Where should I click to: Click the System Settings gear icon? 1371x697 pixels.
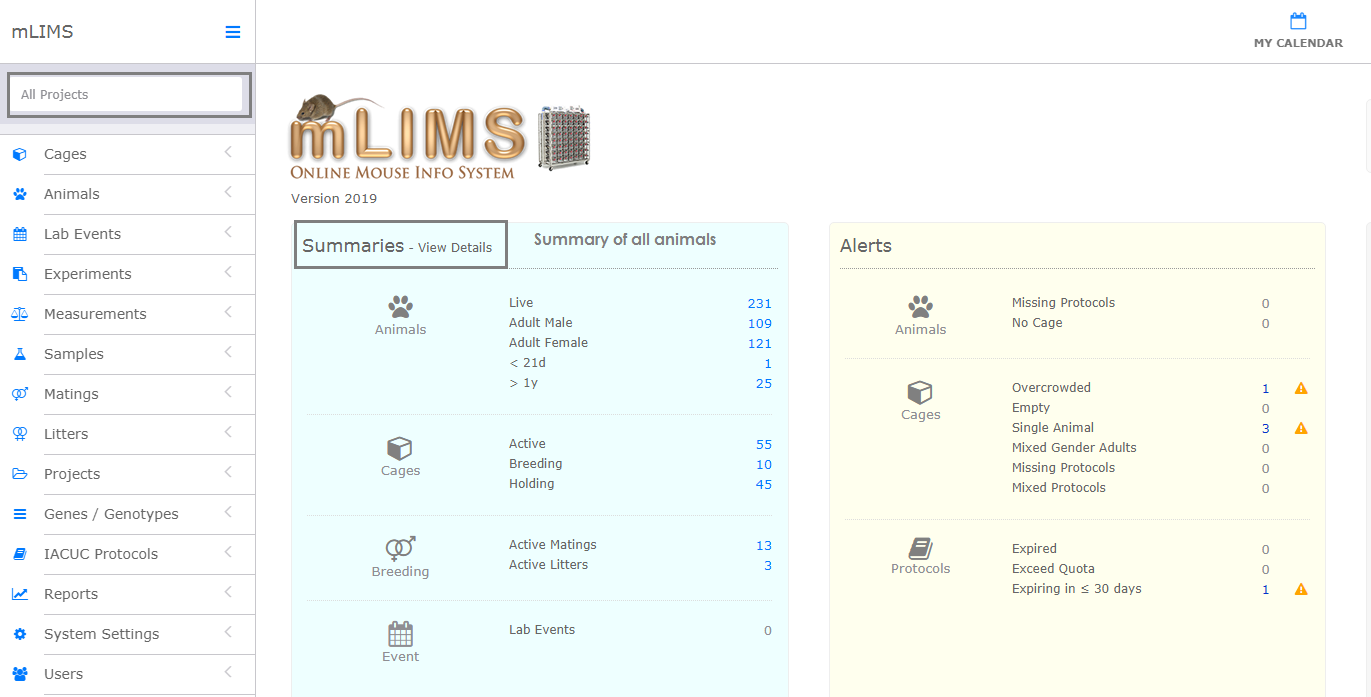pos(19,634)
